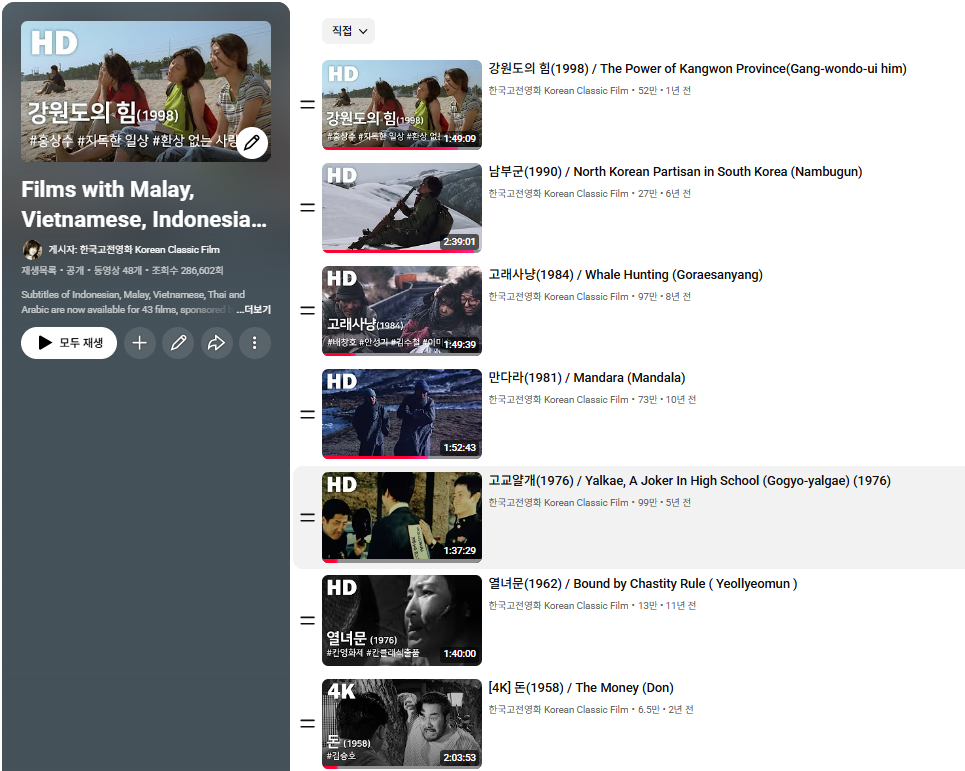Click the edit pencil on playlist cover image
This screenshot has height=771, width=965.
pos(252,143)
